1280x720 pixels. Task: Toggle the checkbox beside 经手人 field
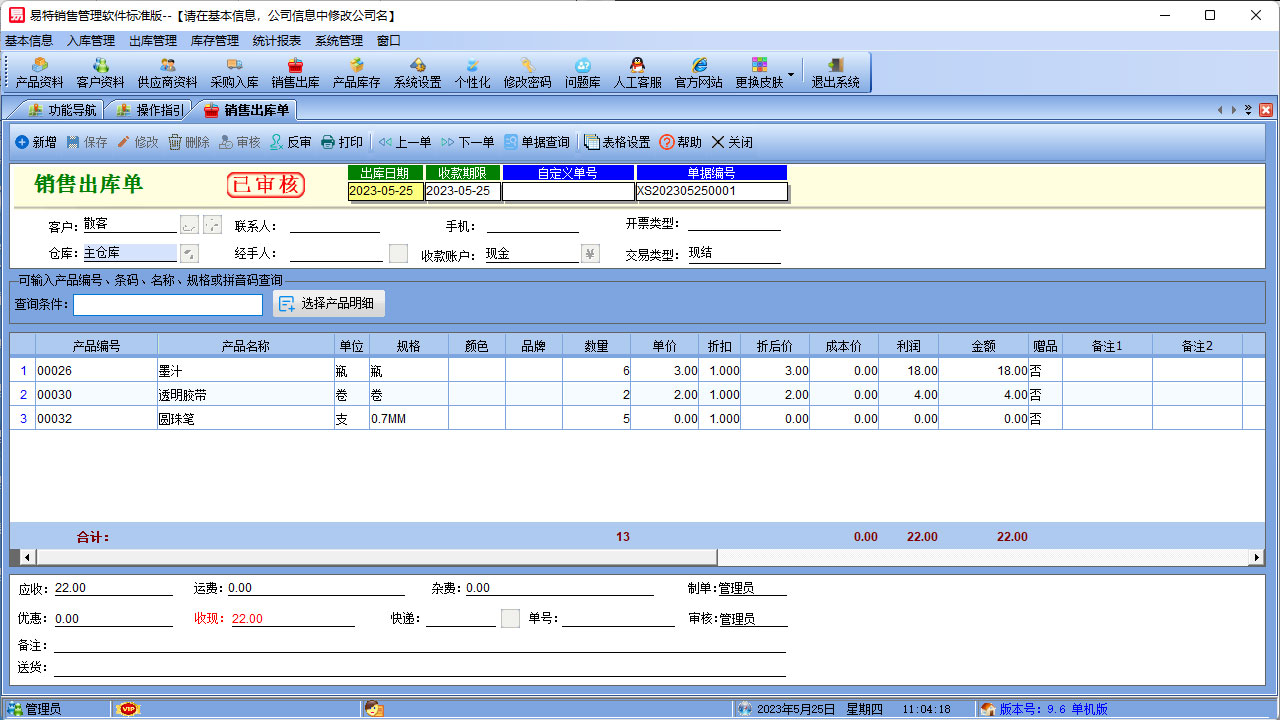tap(398, 254)
